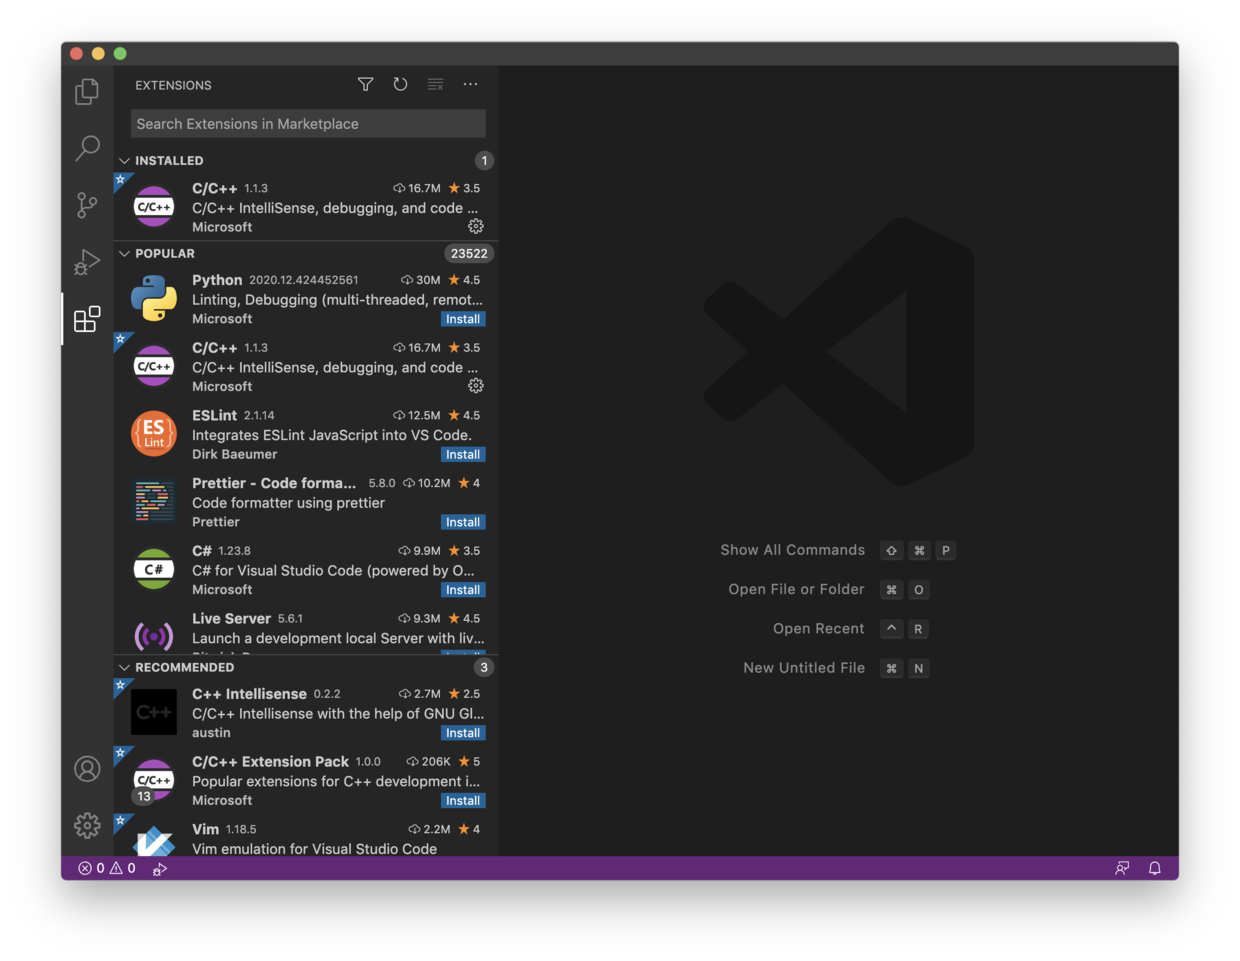Click the C++ Intellisense extension logo
Screen dimensions: 1240x961
tap(154, 712)
